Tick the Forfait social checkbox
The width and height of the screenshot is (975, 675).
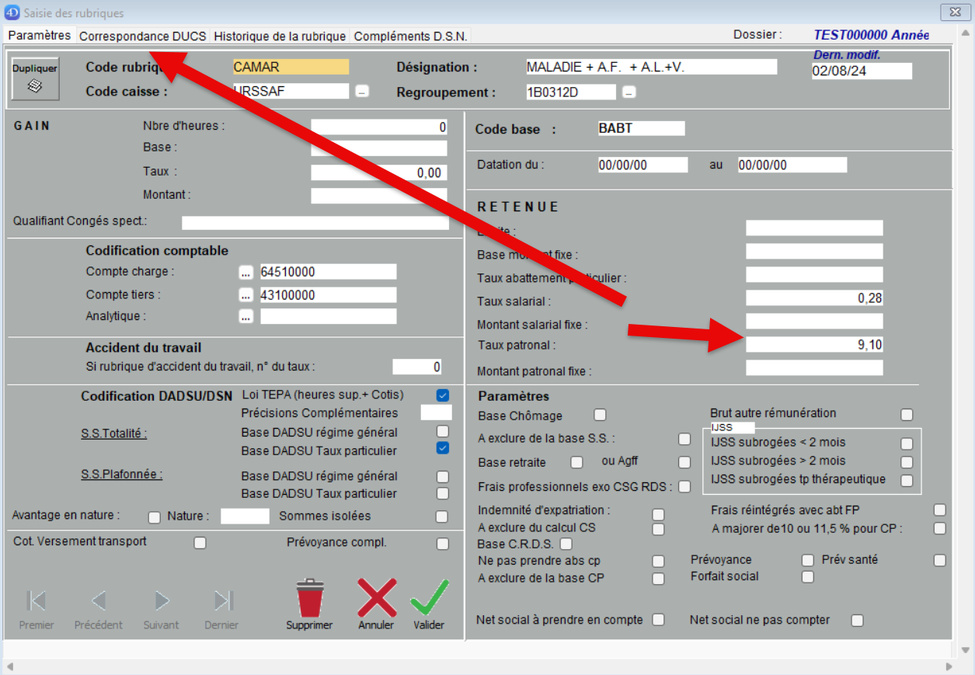point(808,577)
